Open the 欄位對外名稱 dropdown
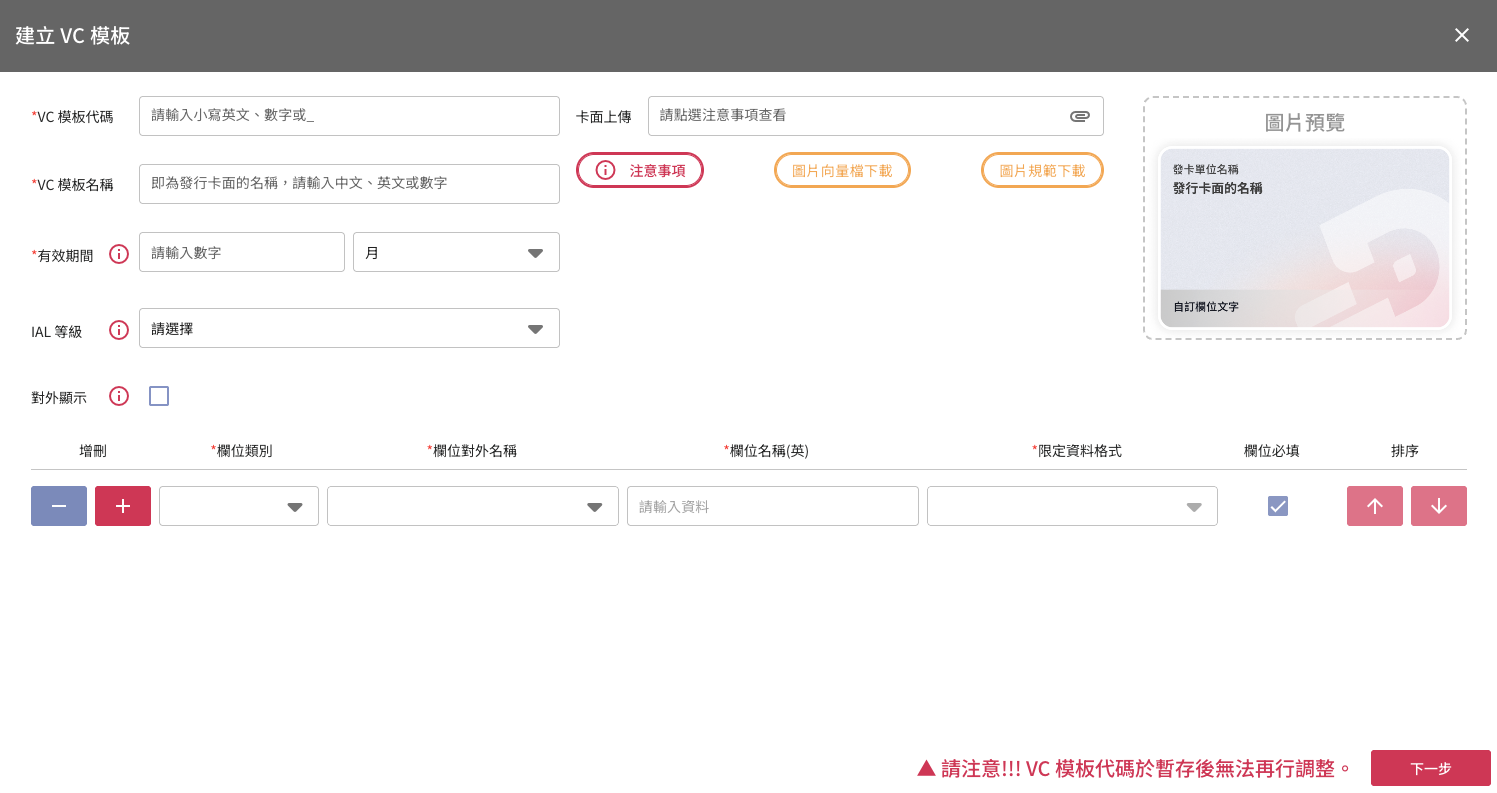The height and width of the screenshot is (793, 1497). click(x=472, y=506)
